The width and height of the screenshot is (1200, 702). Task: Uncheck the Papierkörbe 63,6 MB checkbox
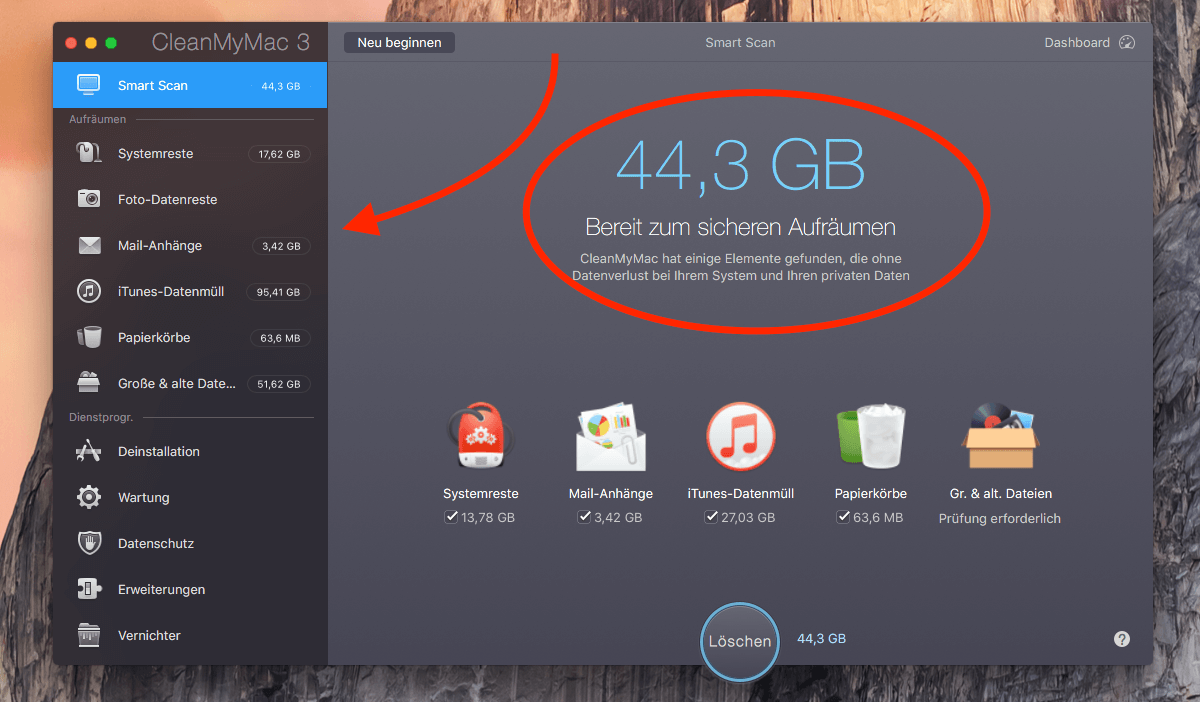[844, 517]
